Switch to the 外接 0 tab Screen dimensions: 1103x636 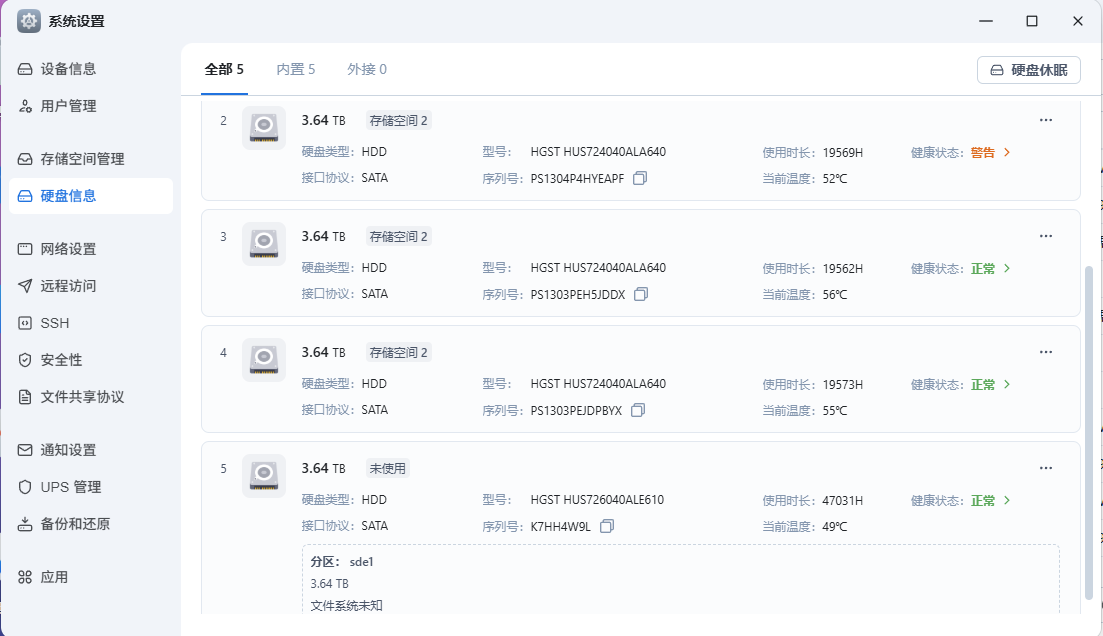(367, 69)
